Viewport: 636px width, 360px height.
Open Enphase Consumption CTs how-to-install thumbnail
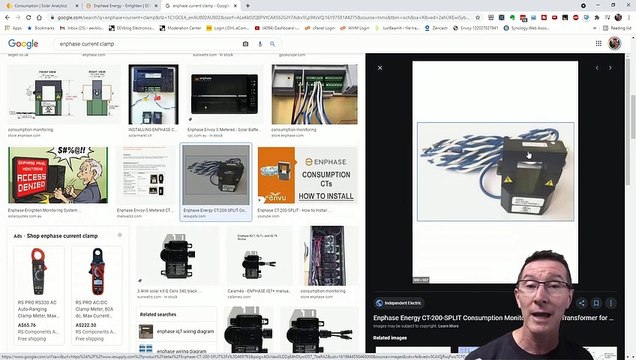pos(307,175)
